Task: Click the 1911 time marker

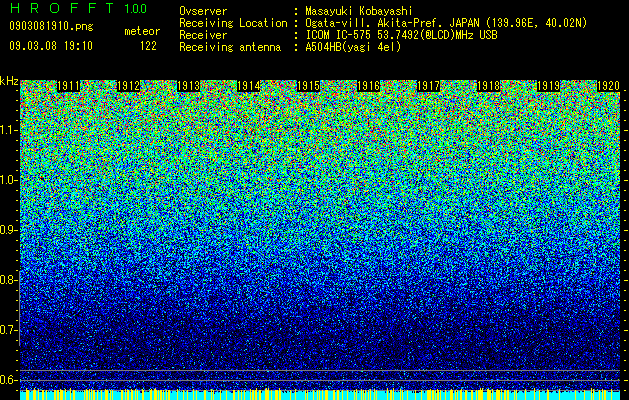Action: point(68,86)
